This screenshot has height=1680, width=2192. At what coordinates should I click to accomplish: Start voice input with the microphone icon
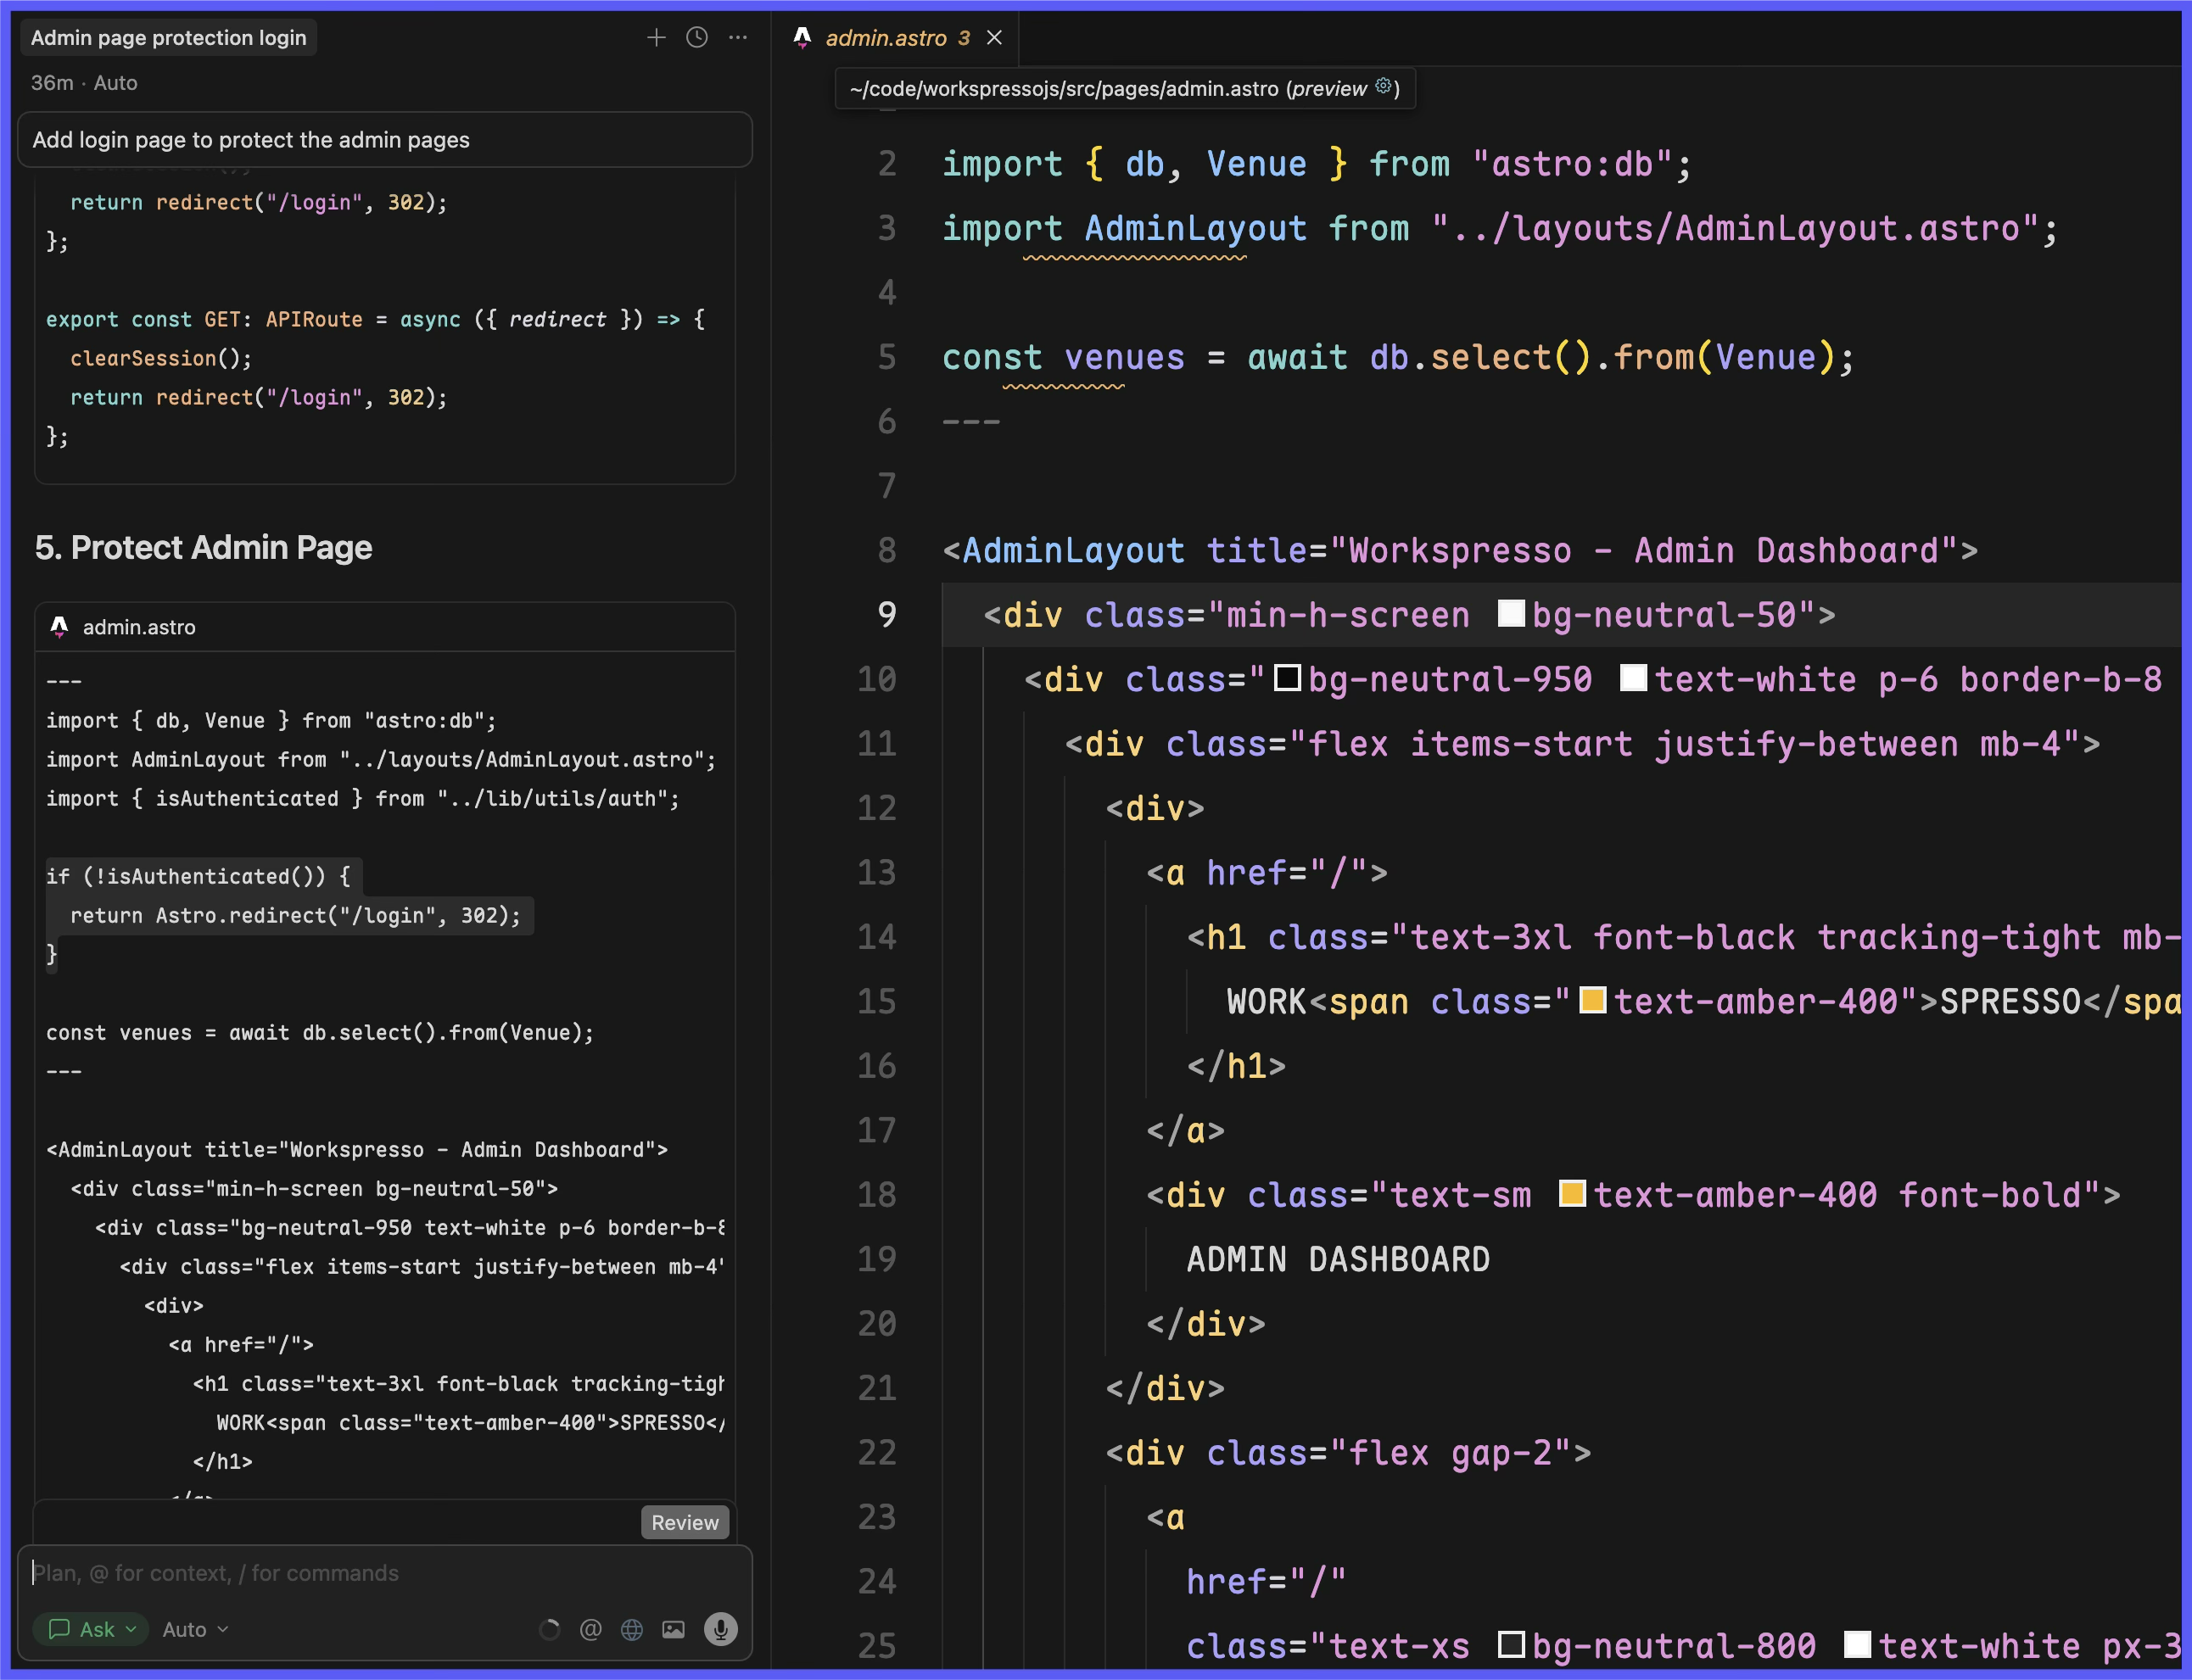click(x=719, y=1629)
